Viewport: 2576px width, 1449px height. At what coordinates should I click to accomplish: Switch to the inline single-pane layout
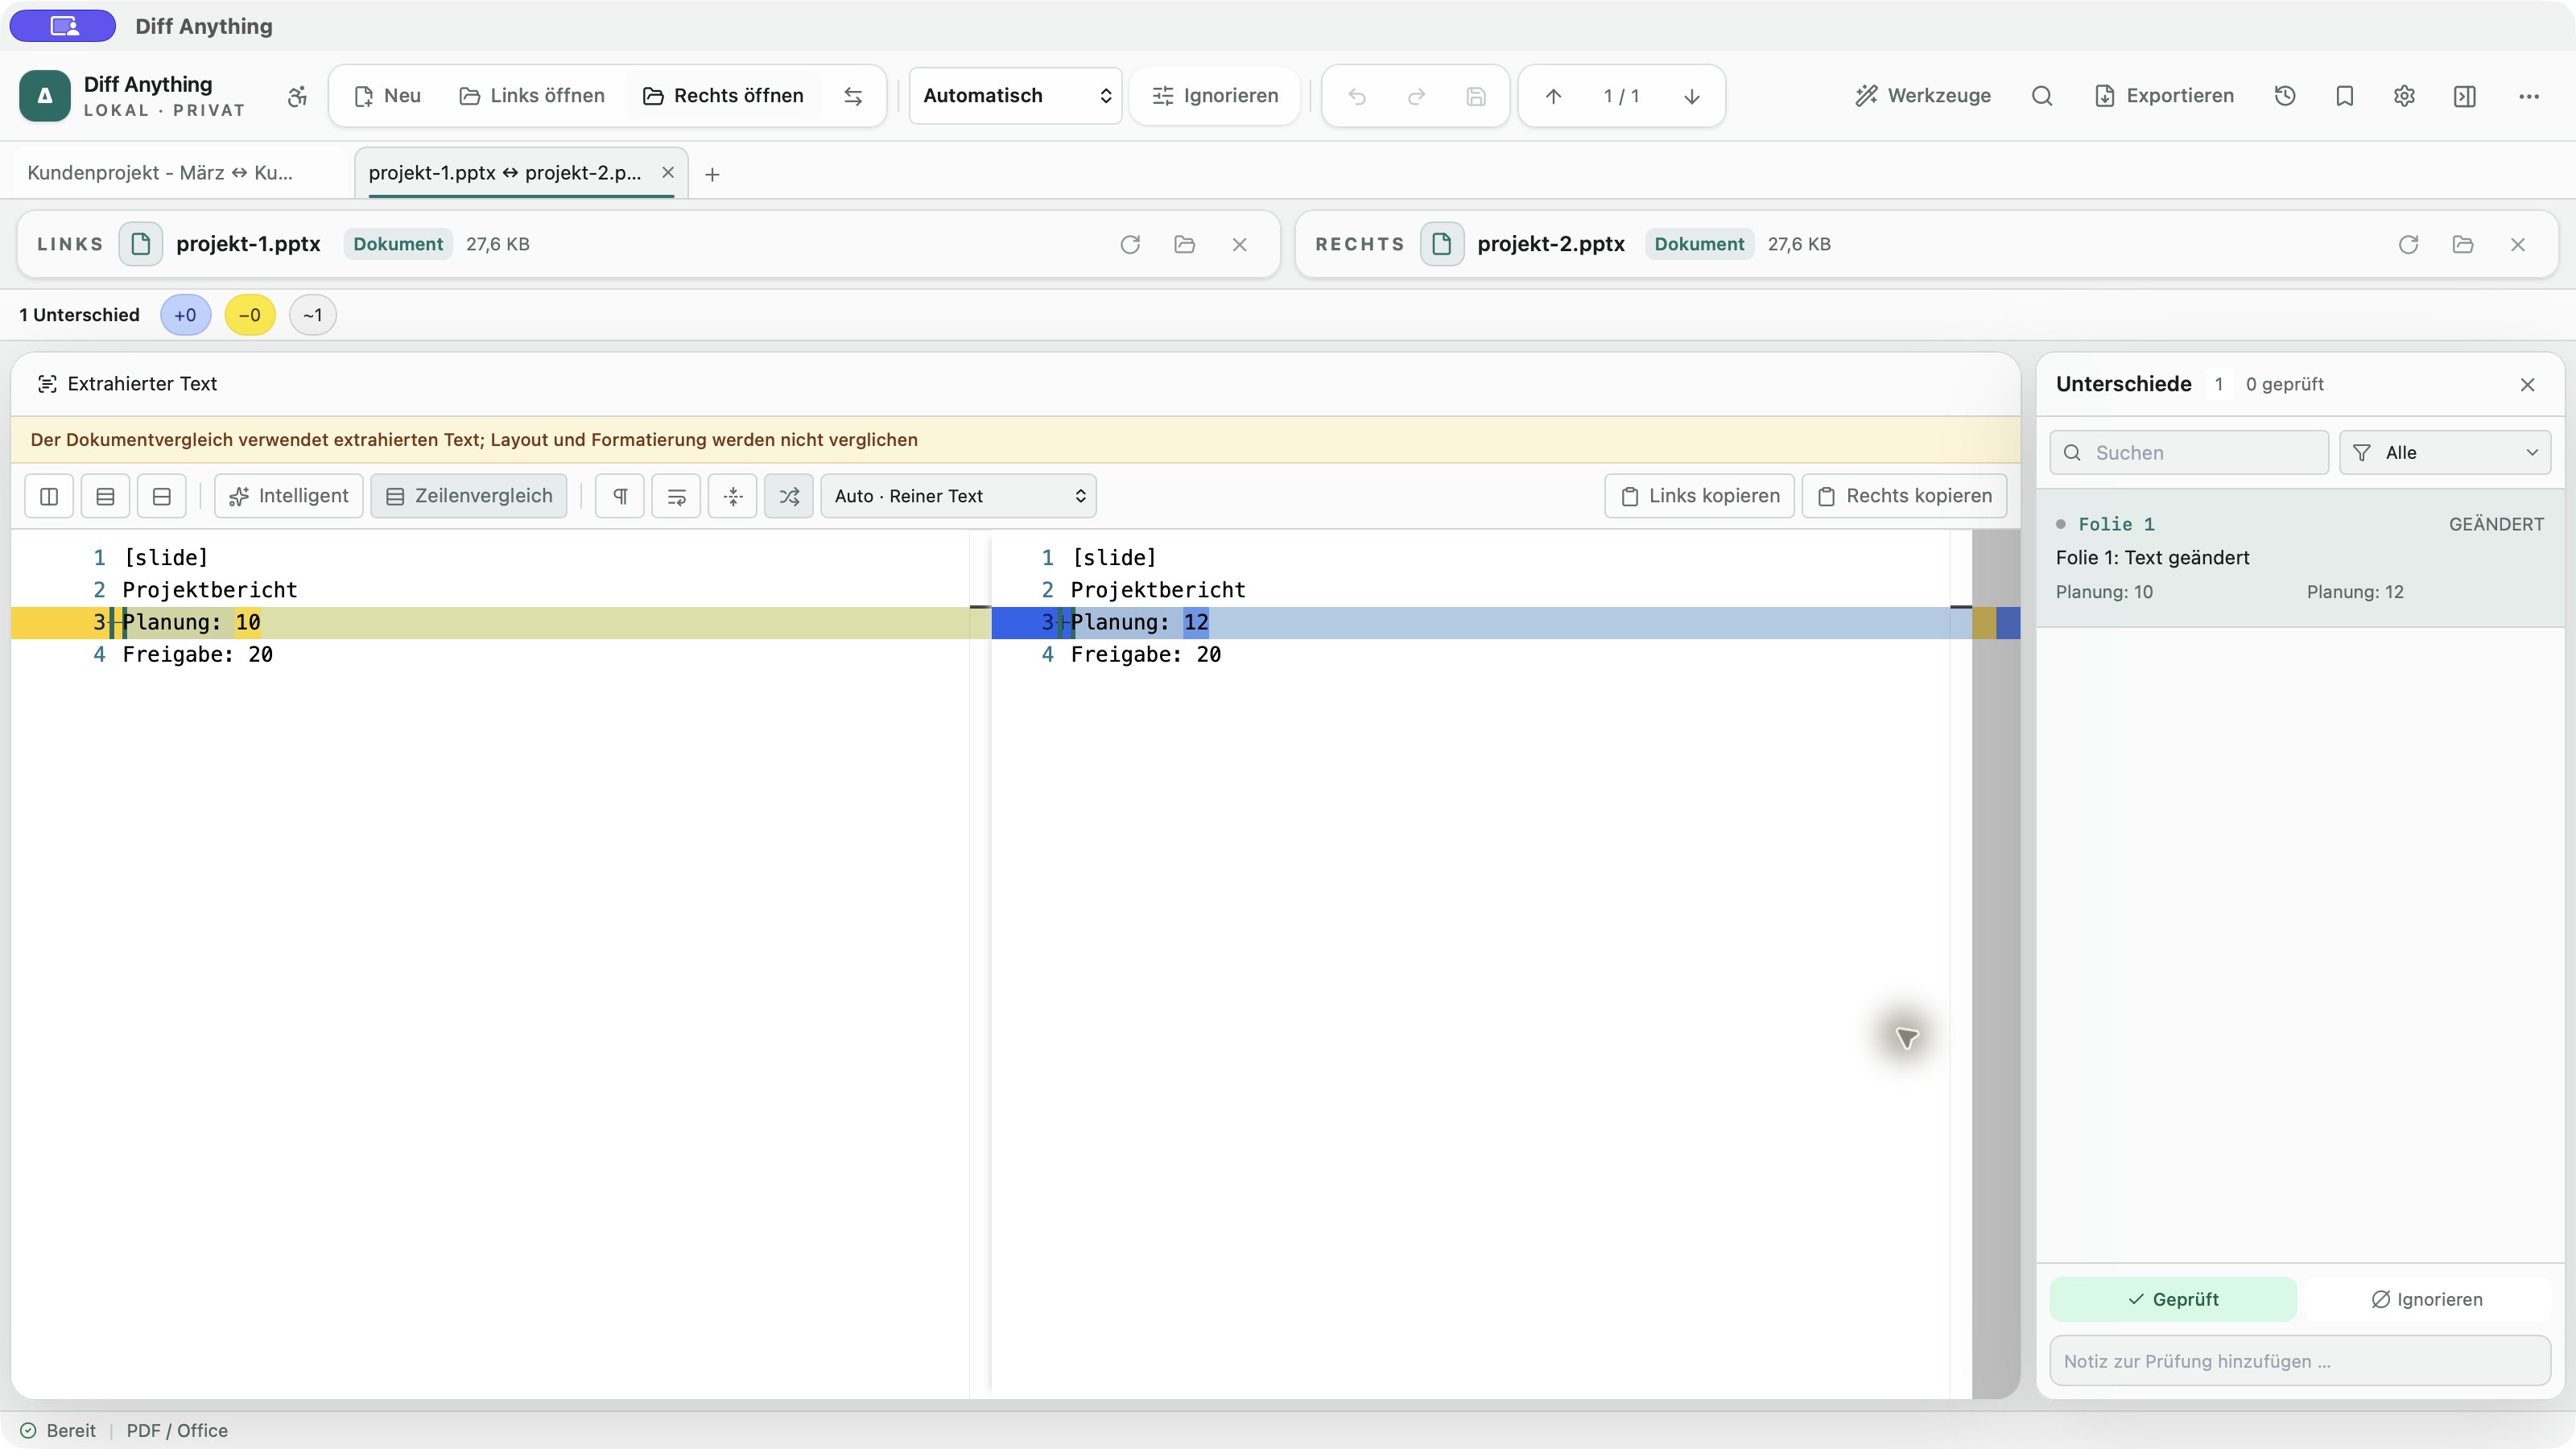161,496
